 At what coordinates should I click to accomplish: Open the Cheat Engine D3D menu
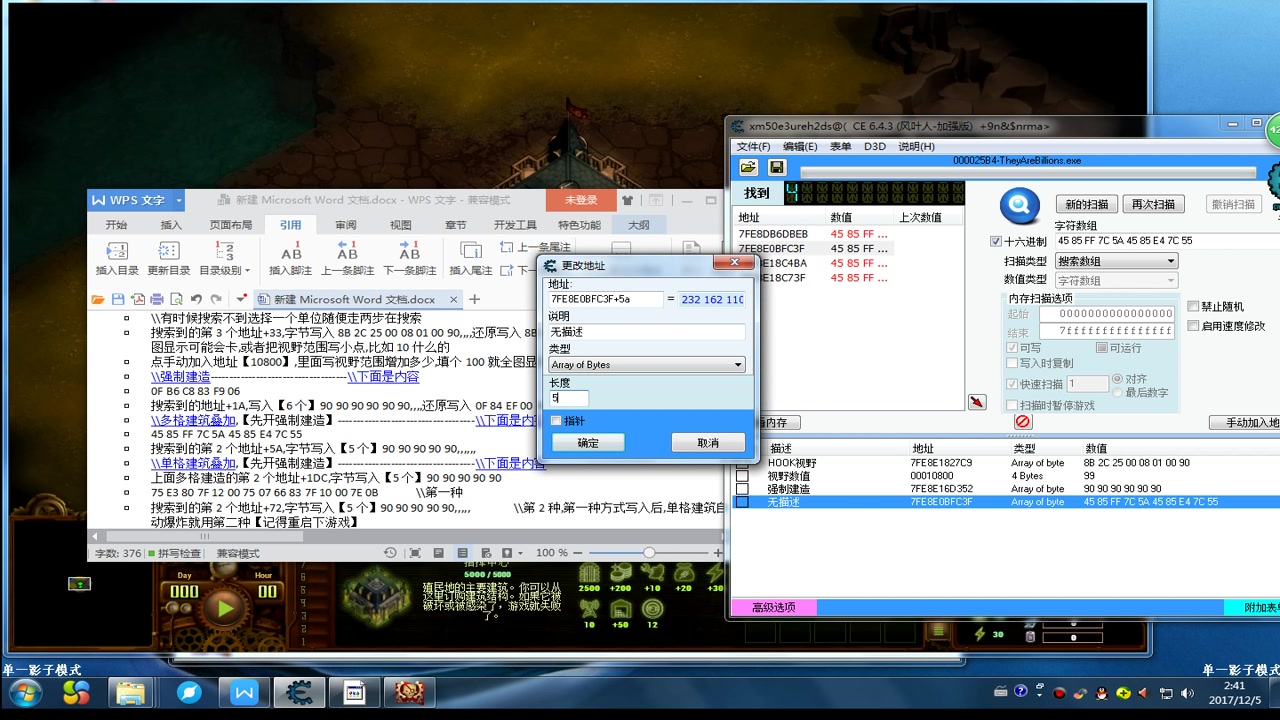[x=875, y=146]
